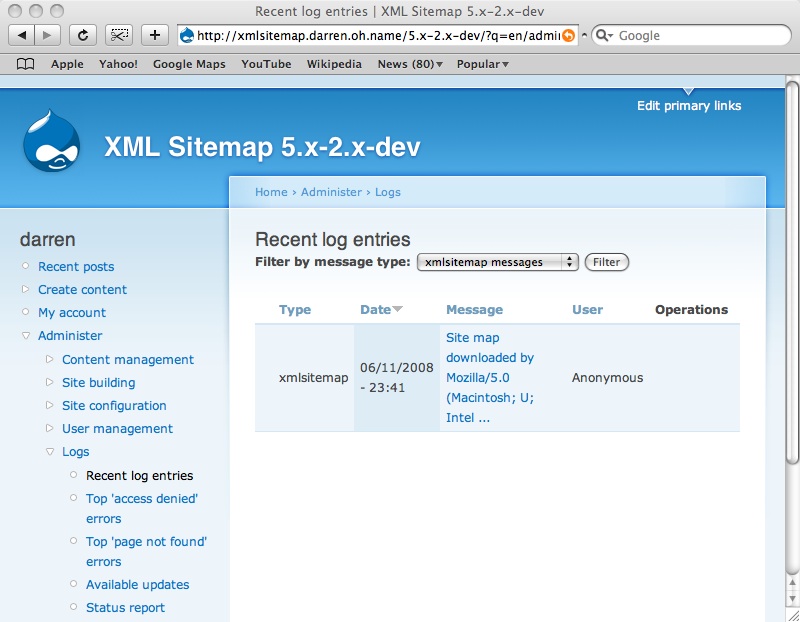Image resolution: width=800 pixels, height=622 pixels.
Task: Open the 'Site map downloaded by Mozilla' log message
Action: point(490,378)
